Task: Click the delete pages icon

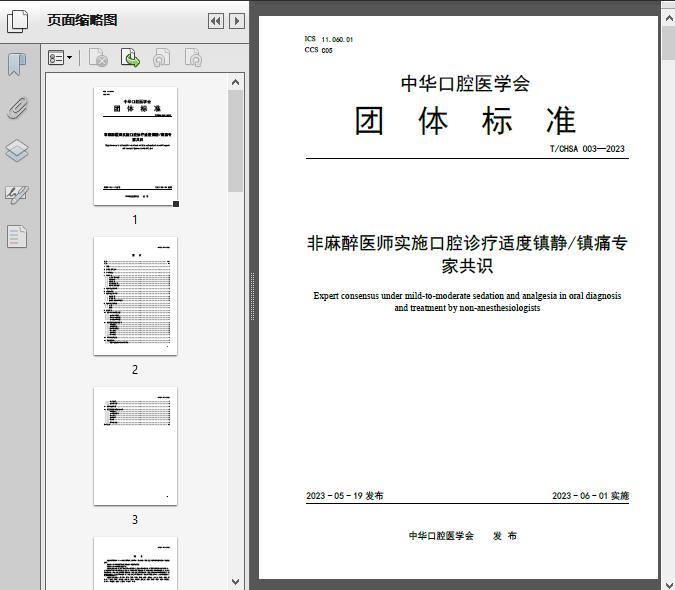Action: point(98,58)
